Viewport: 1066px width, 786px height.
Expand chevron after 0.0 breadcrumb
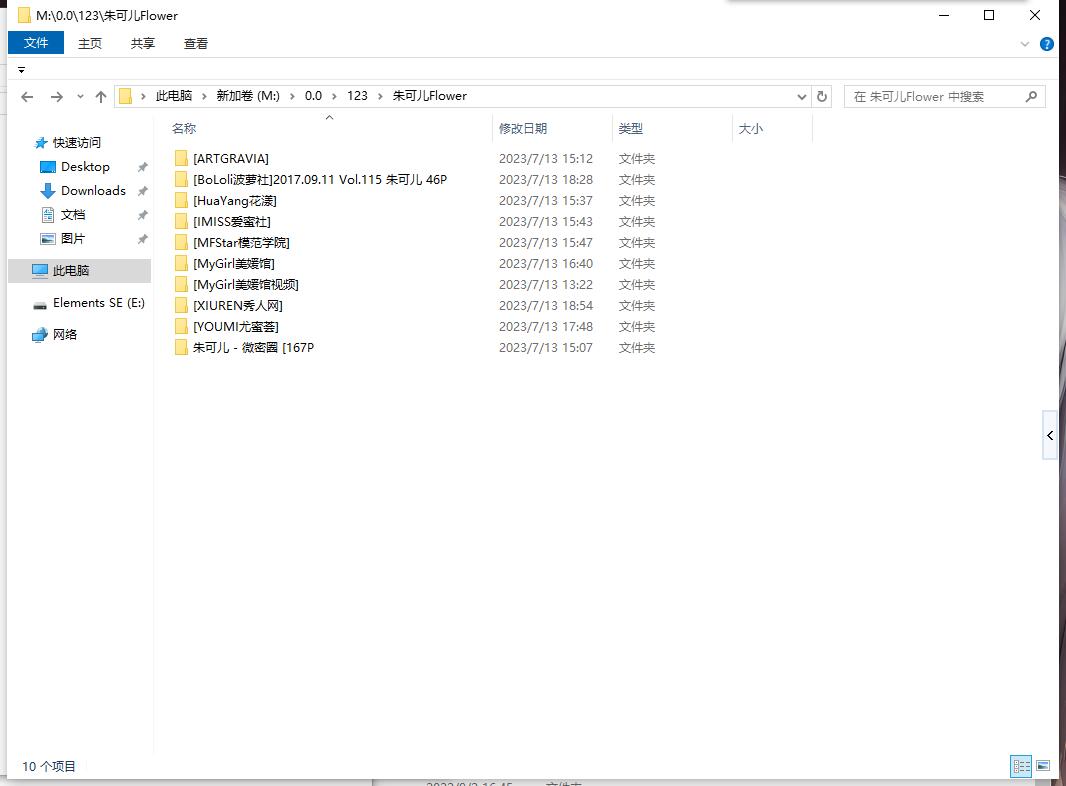tap(334, 97)
